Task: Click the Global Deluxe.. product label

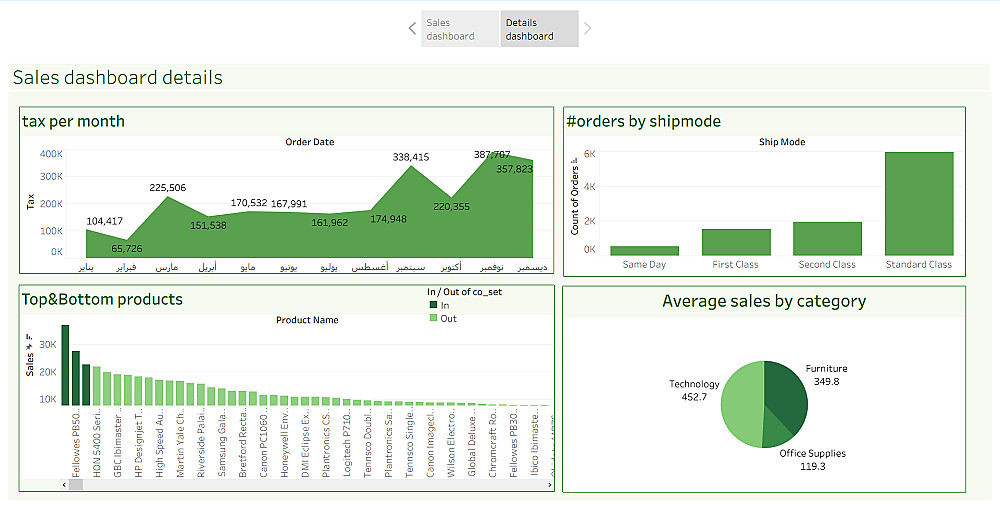Action: tap(472, 445)
